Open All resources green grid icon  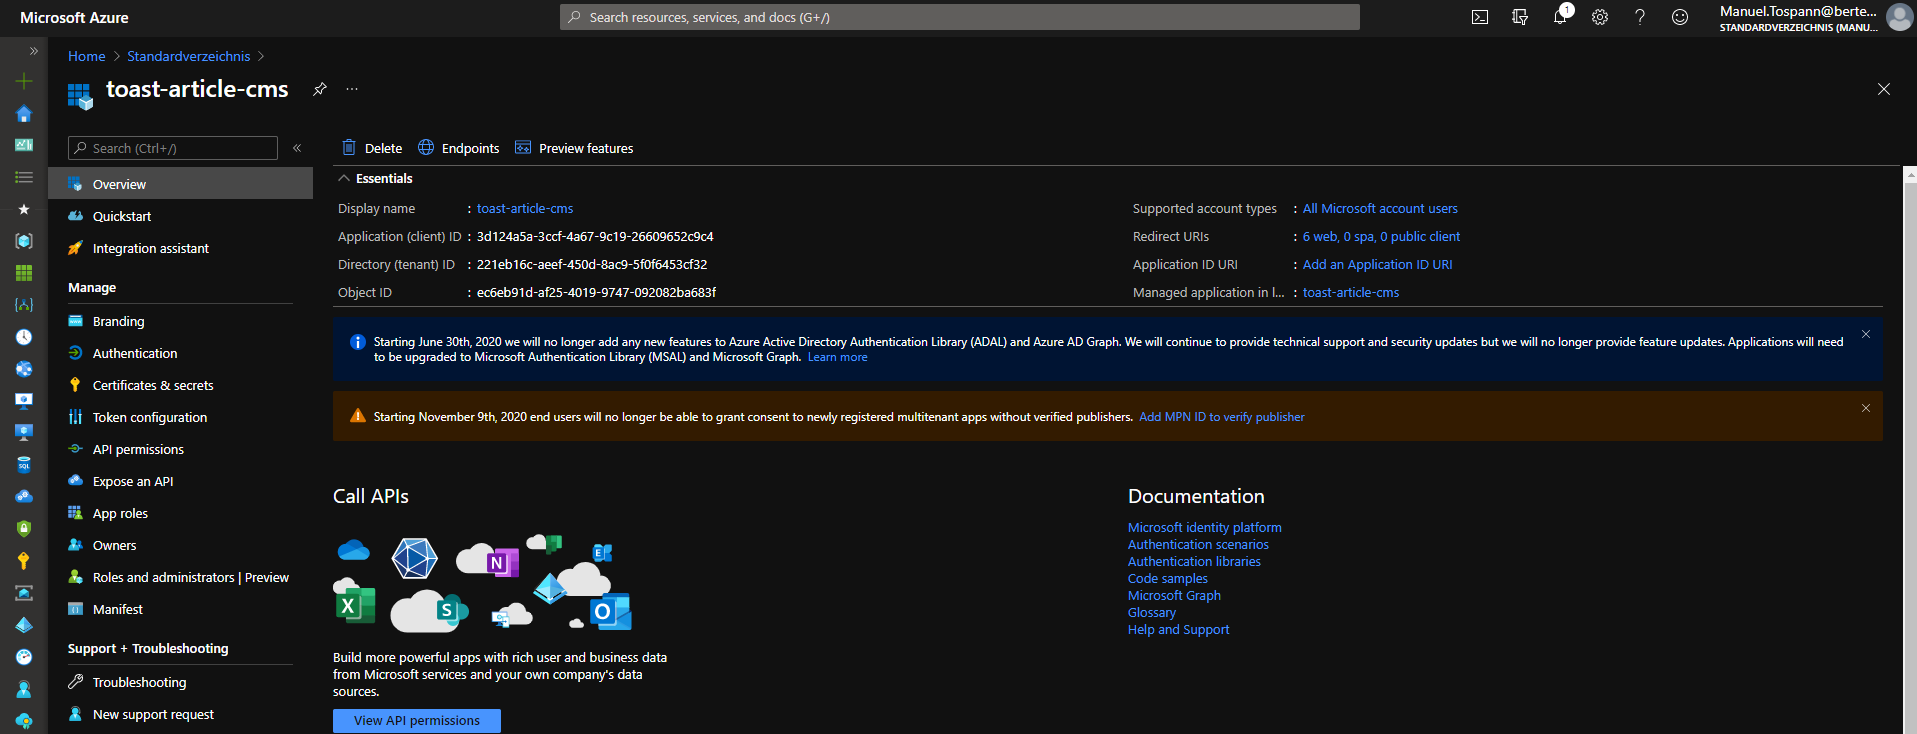click(24, 273)
